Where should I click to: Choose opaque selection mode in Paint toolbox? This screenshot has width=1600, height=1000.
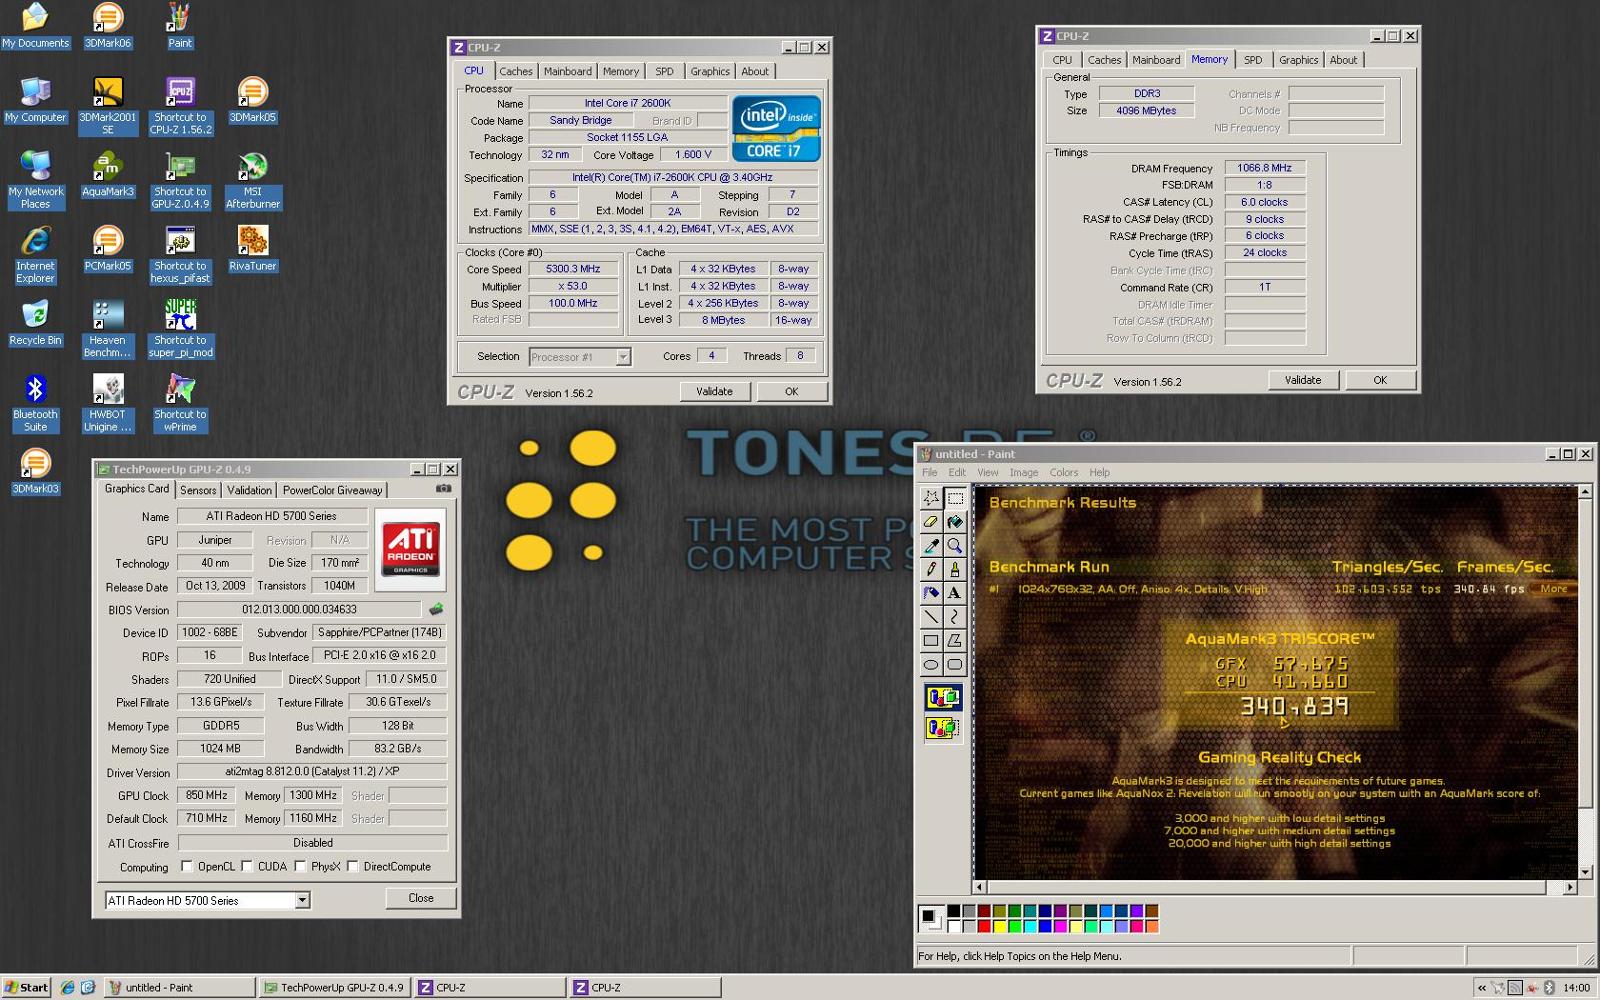[x=943, y=697]
